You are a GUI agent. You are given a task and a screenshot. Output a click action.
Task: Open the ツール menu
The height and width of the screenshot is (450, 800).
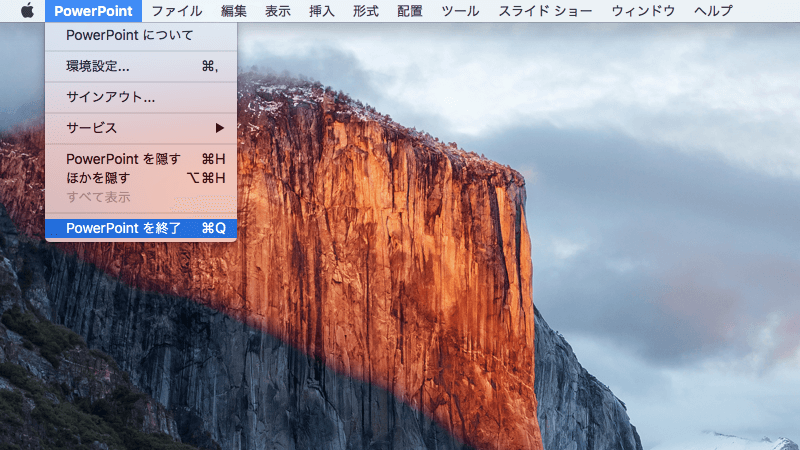[460, 11]
